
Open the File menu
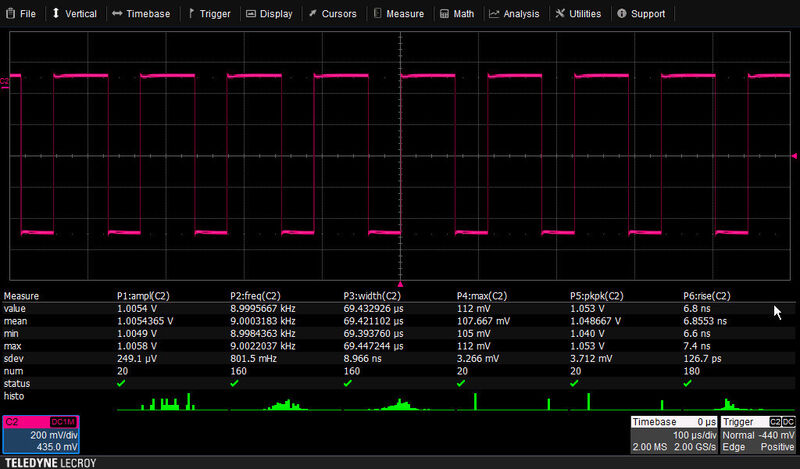pos(21,14)
